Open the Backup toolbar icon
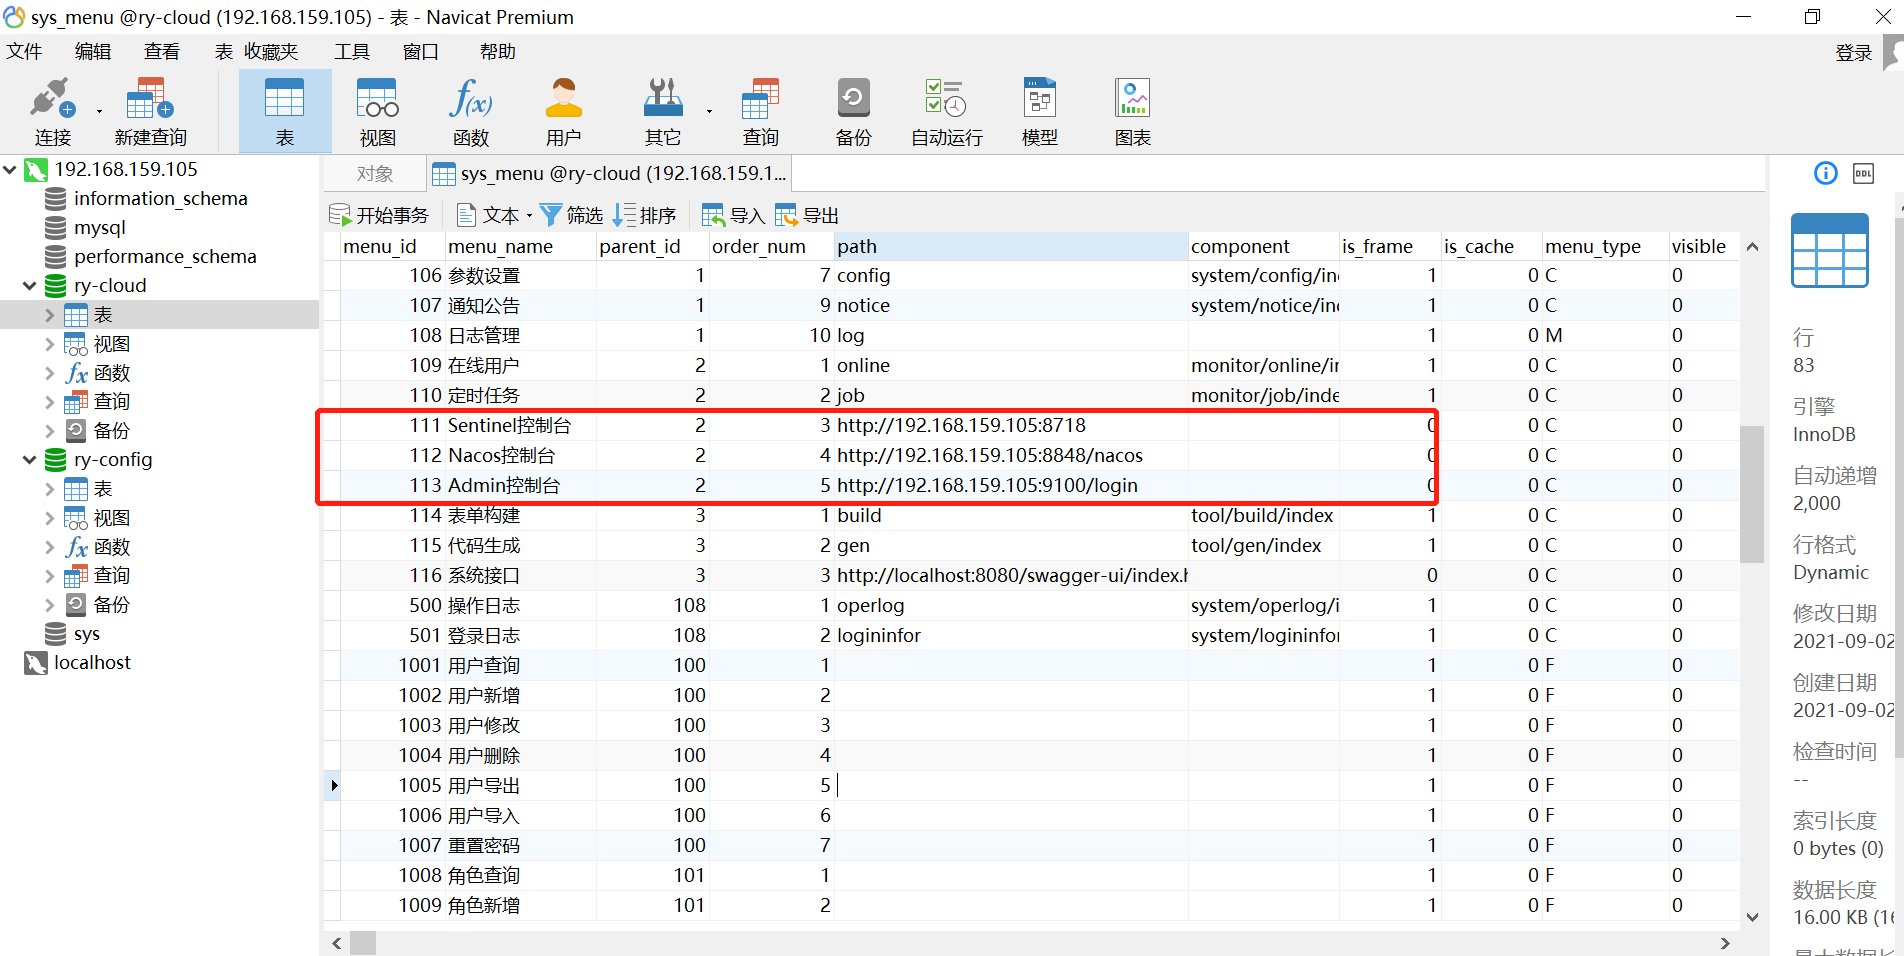Screen dimensions: 1904x956 (x=853, y=112)
